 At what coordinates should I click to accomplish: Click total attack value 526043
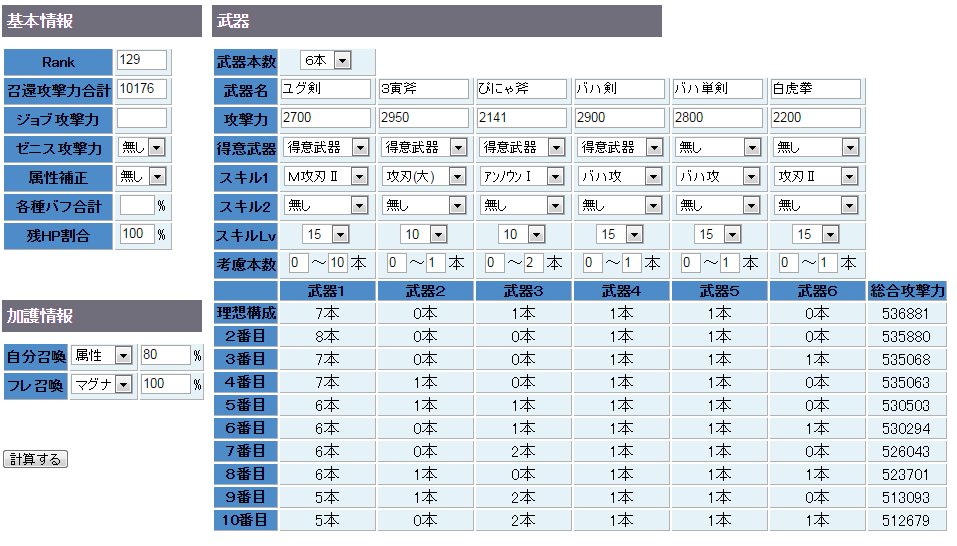point(906,452)
